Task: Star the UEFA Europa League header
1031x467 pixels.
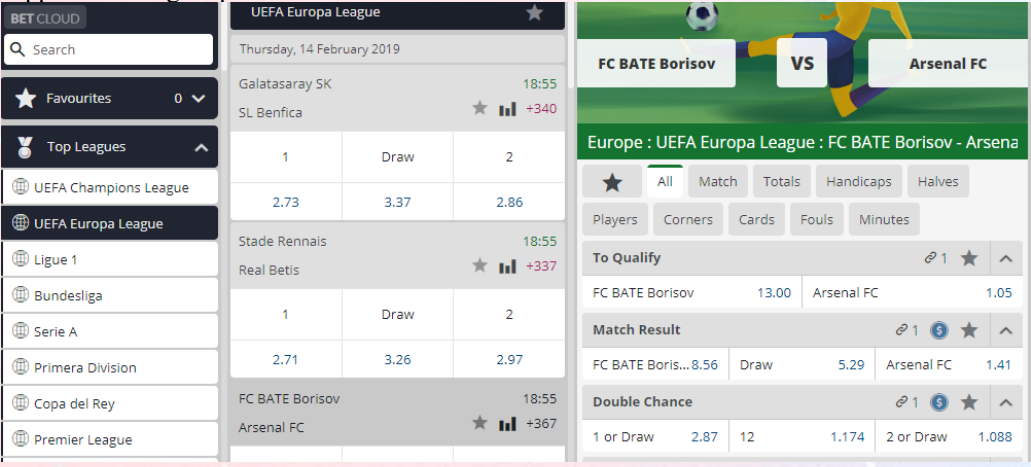Action: (535, 12)
